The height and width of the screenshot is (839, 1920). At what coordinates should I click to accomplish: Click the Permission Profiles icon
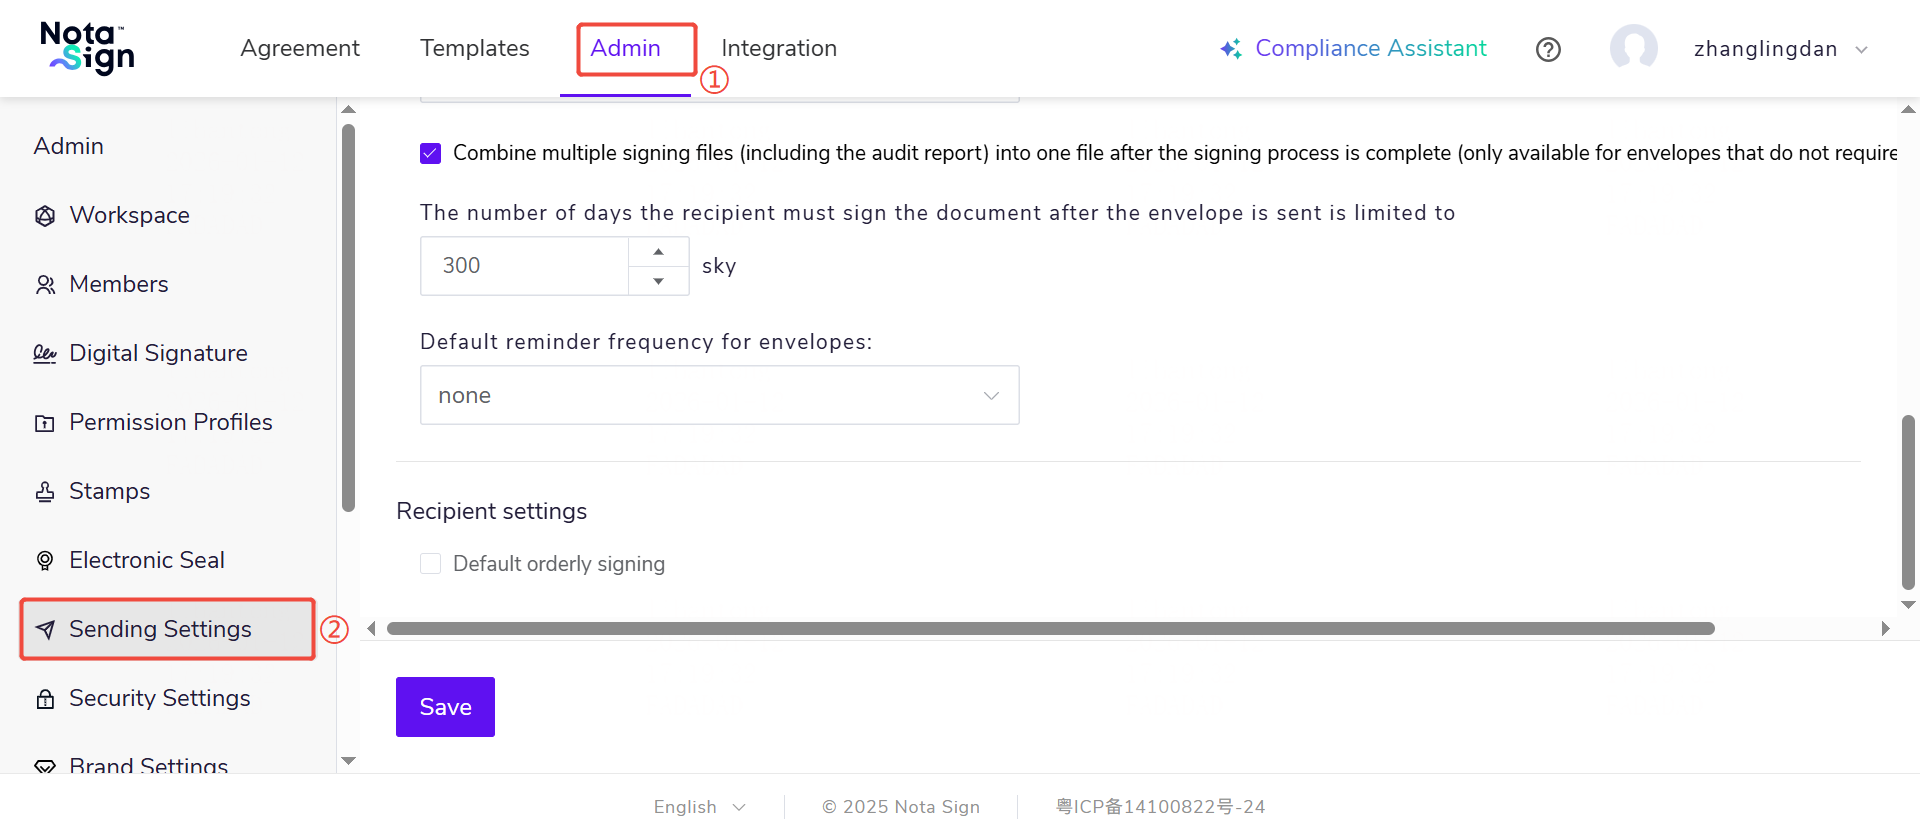coord(45,423)
